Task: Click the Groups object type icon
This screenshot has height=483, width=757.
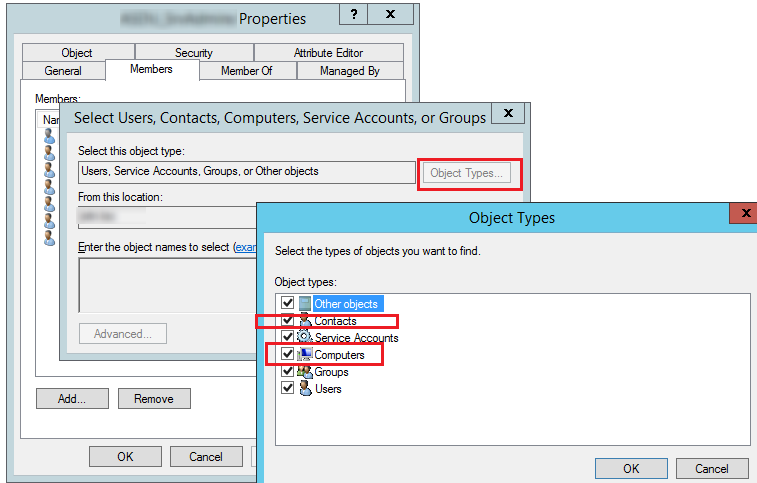Action: click(305, 372)
